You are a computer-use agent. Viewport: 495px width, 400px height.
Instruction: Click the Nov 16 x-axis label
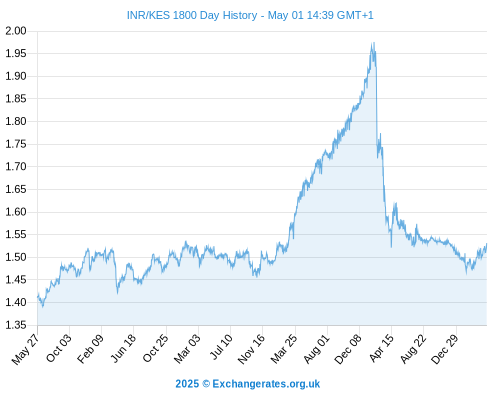coord(251,349)
